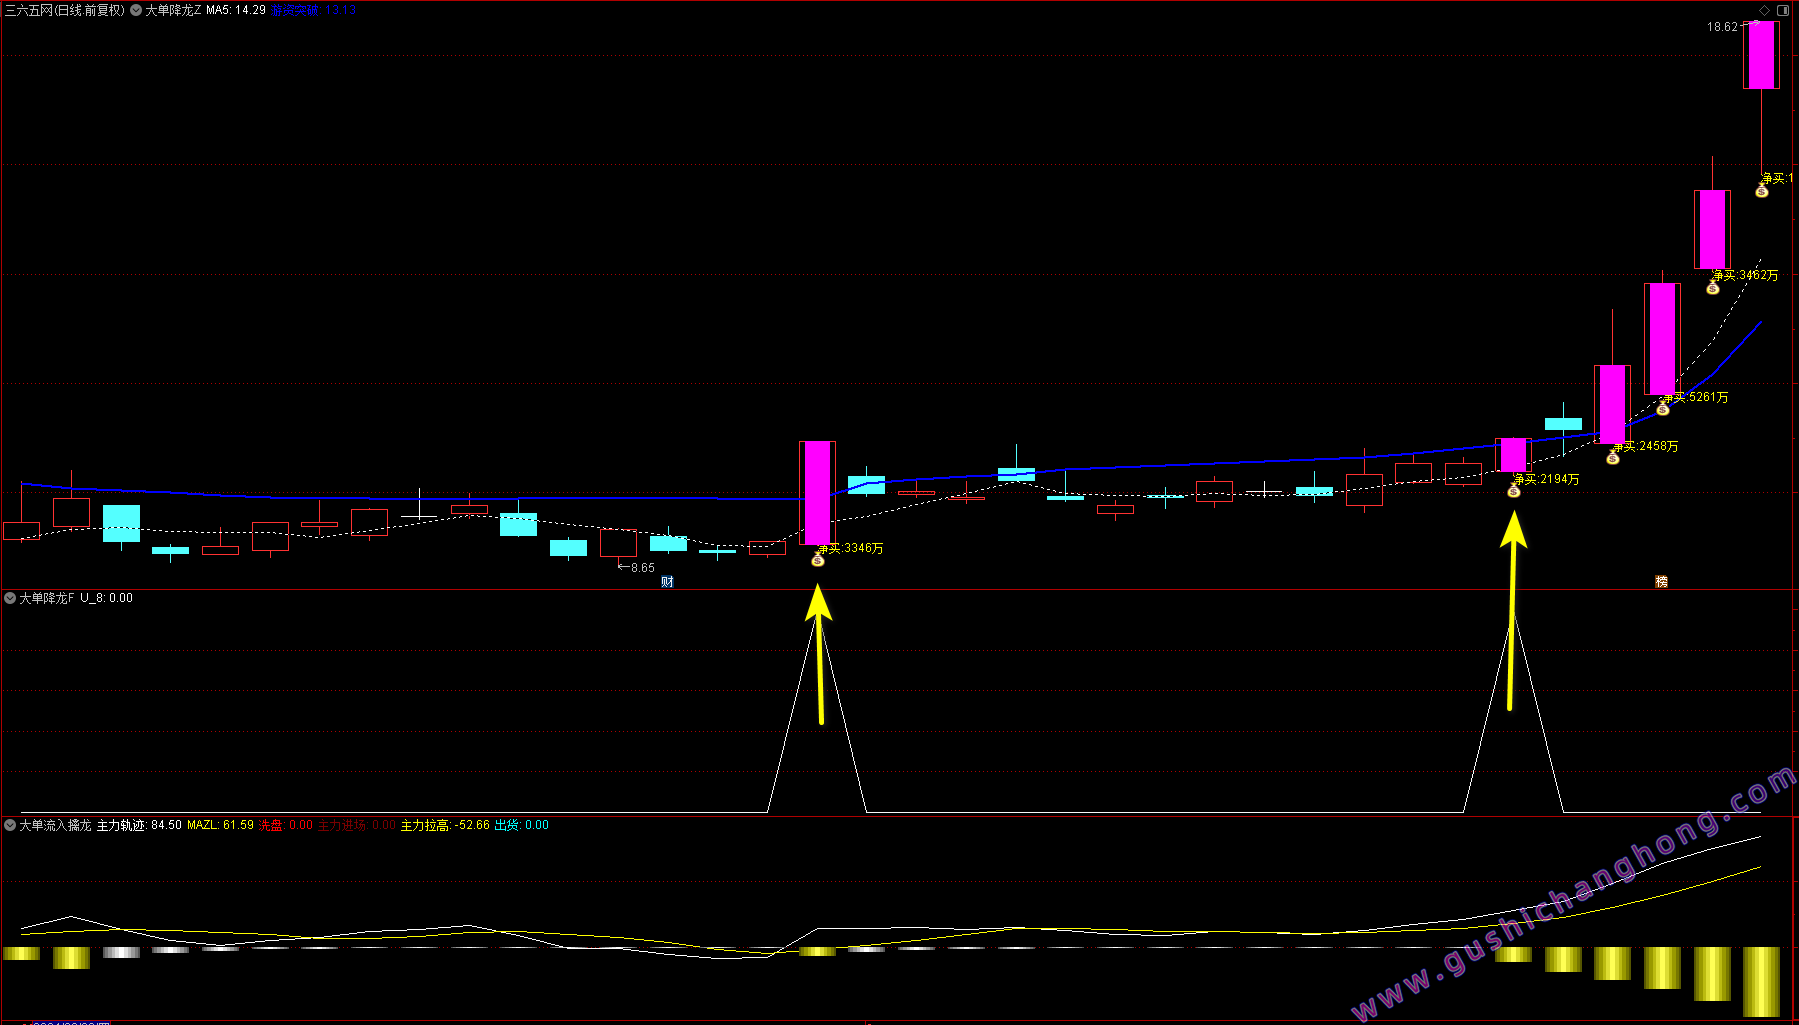Image resolution: width=1799 pixels, height=1025 pixels.
Task: Click the money bag icon under 净买:2194万
Action: [1514, 491]
